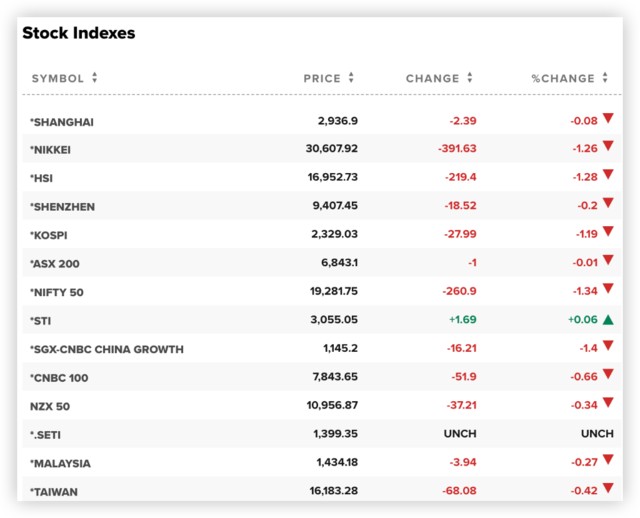This screenshot has width=640, height=518.
Task: Click the red down arrow in Taiwan row
Action: (x=607, y=490)
